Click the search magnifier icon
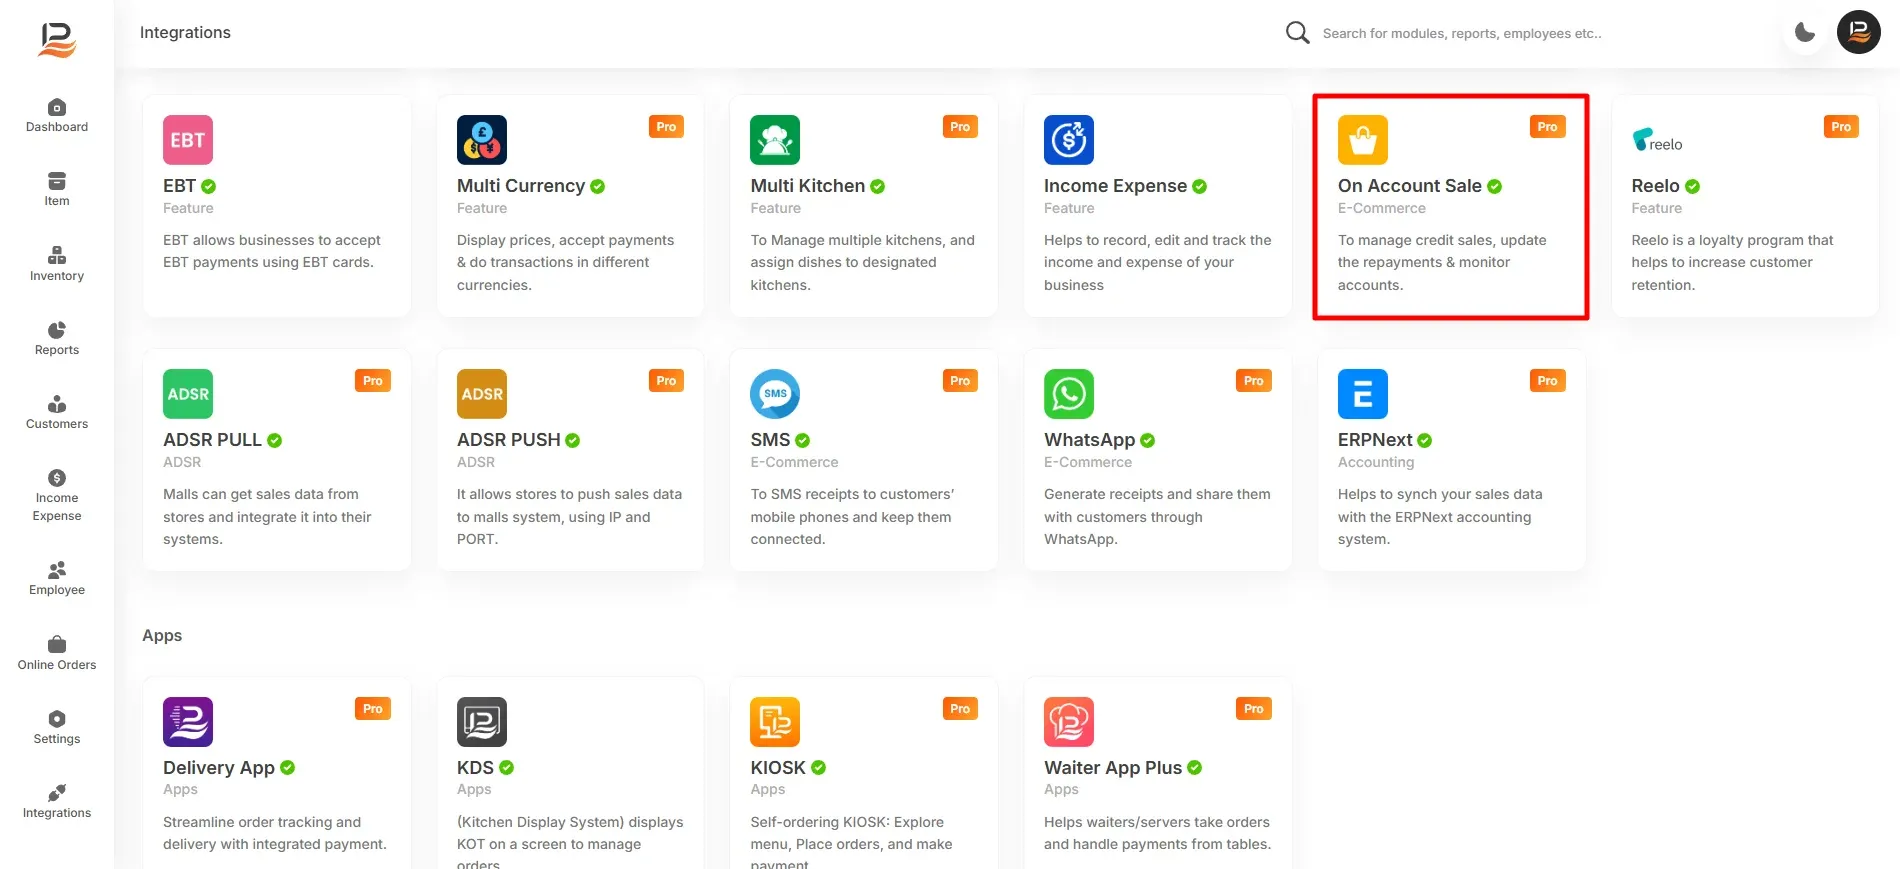This screenshot has width=1900, height=869. [x=1297, y=33]
